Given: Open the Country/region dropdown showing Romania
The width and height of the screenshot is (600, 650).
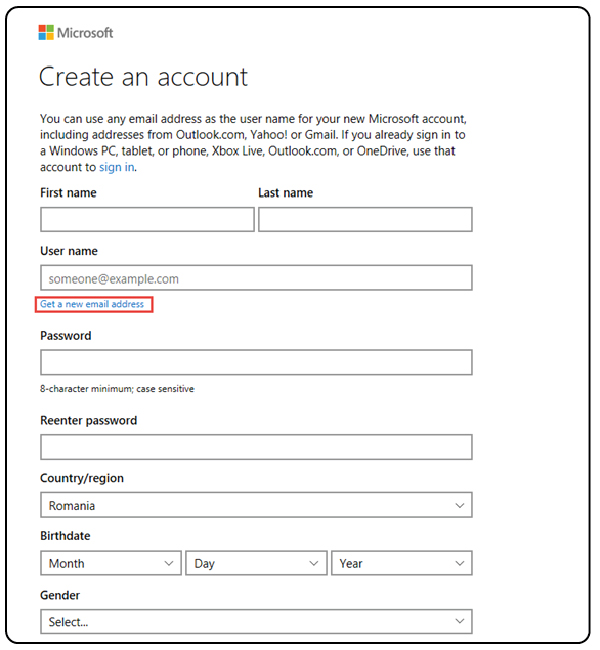Looking at the screenshot, I should click(x=256, y=505).
